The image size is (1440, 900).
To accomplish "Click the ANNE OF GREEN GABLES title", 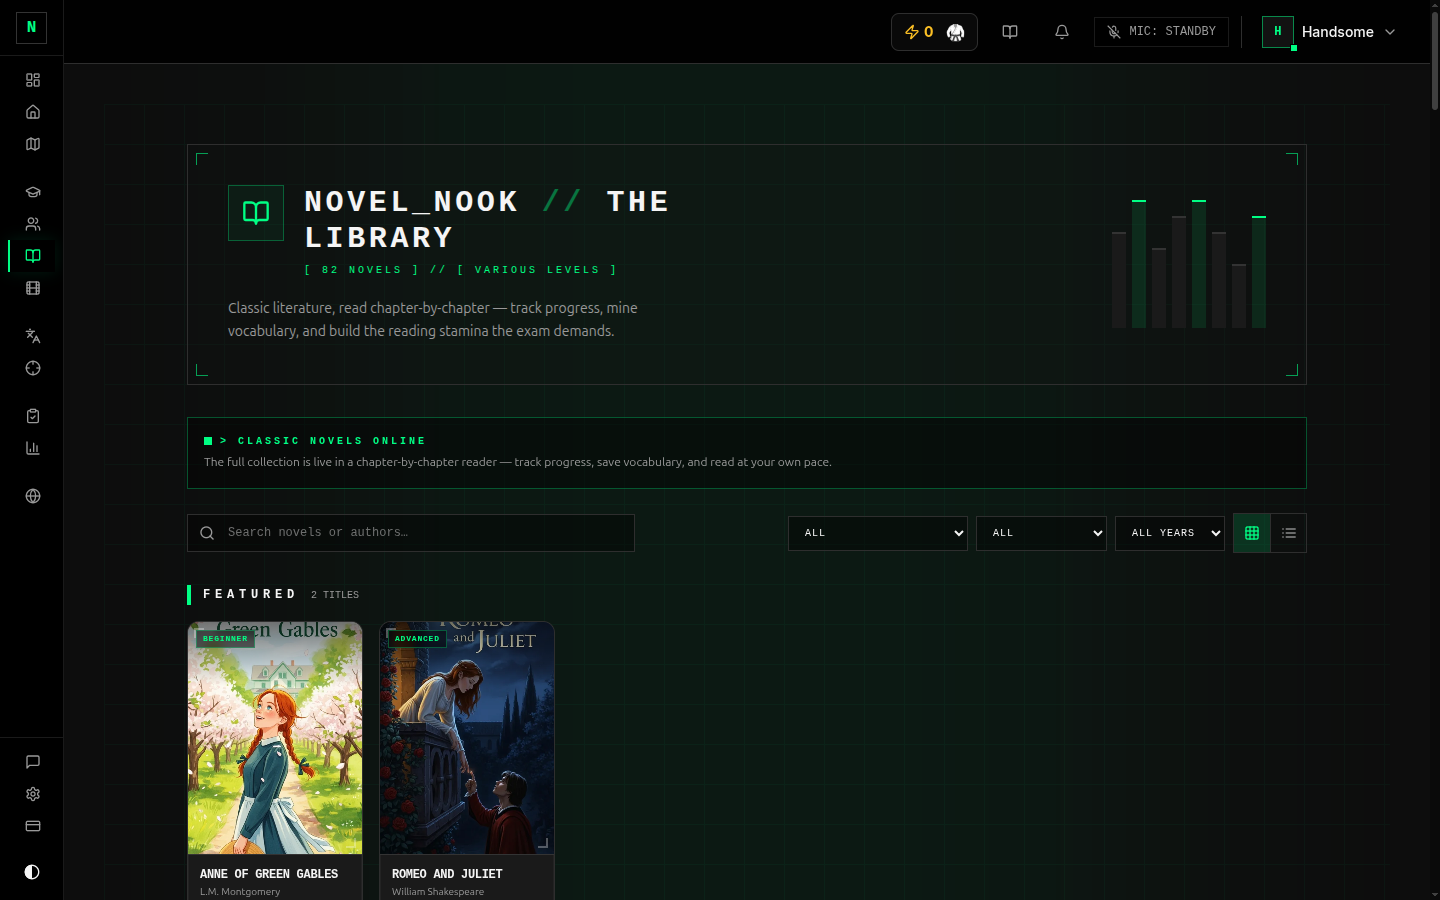I will click(x=269, y=874).
